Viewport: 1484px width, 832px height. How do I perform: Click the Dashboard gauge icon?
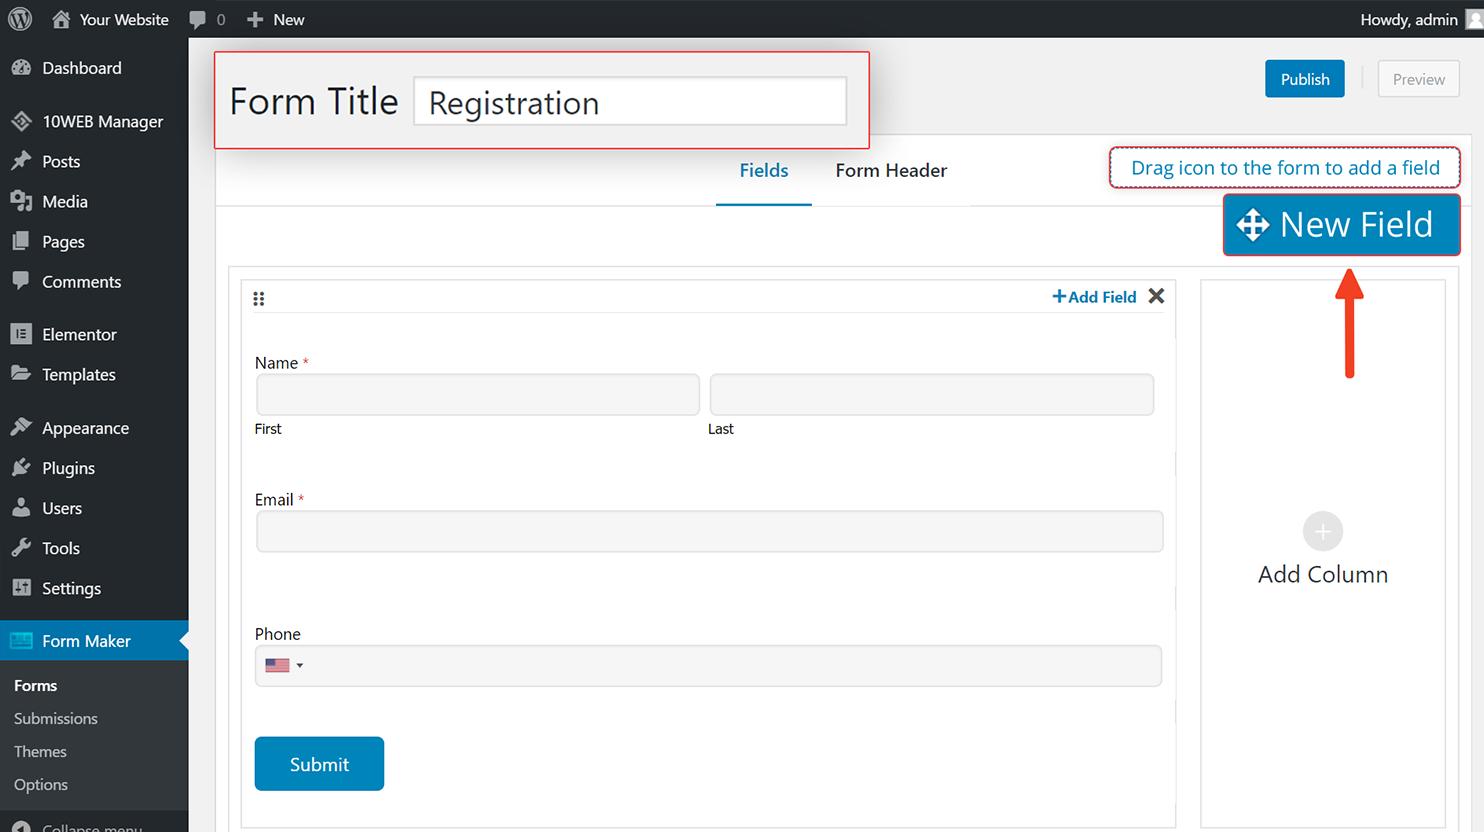pos(21,68)
